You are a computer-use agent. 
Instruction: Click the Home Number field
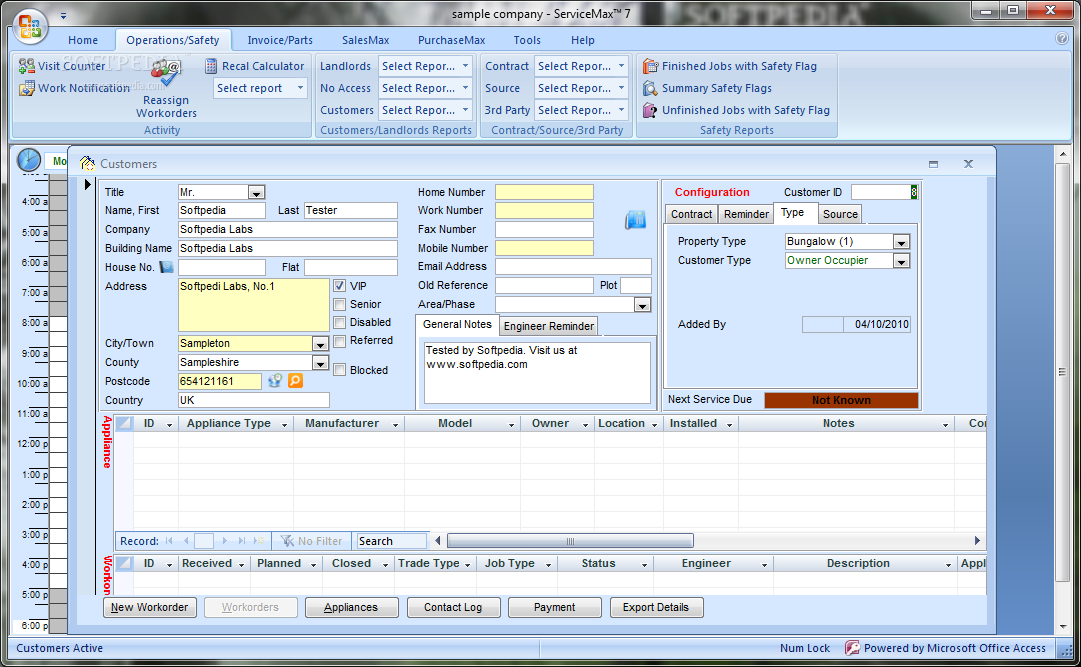(x=544, y=192)
